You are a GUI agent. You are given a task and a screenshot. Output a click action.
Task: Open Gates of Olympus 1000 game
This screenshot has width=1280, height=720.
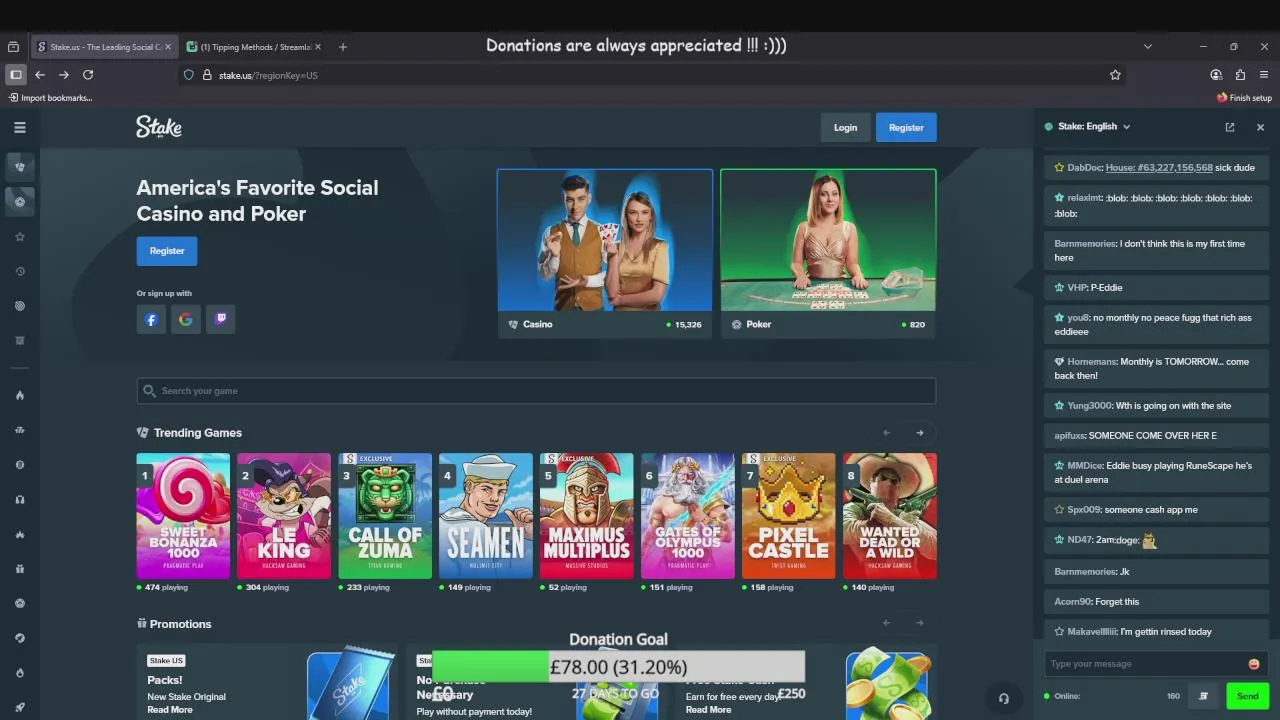tap(688, 516)
